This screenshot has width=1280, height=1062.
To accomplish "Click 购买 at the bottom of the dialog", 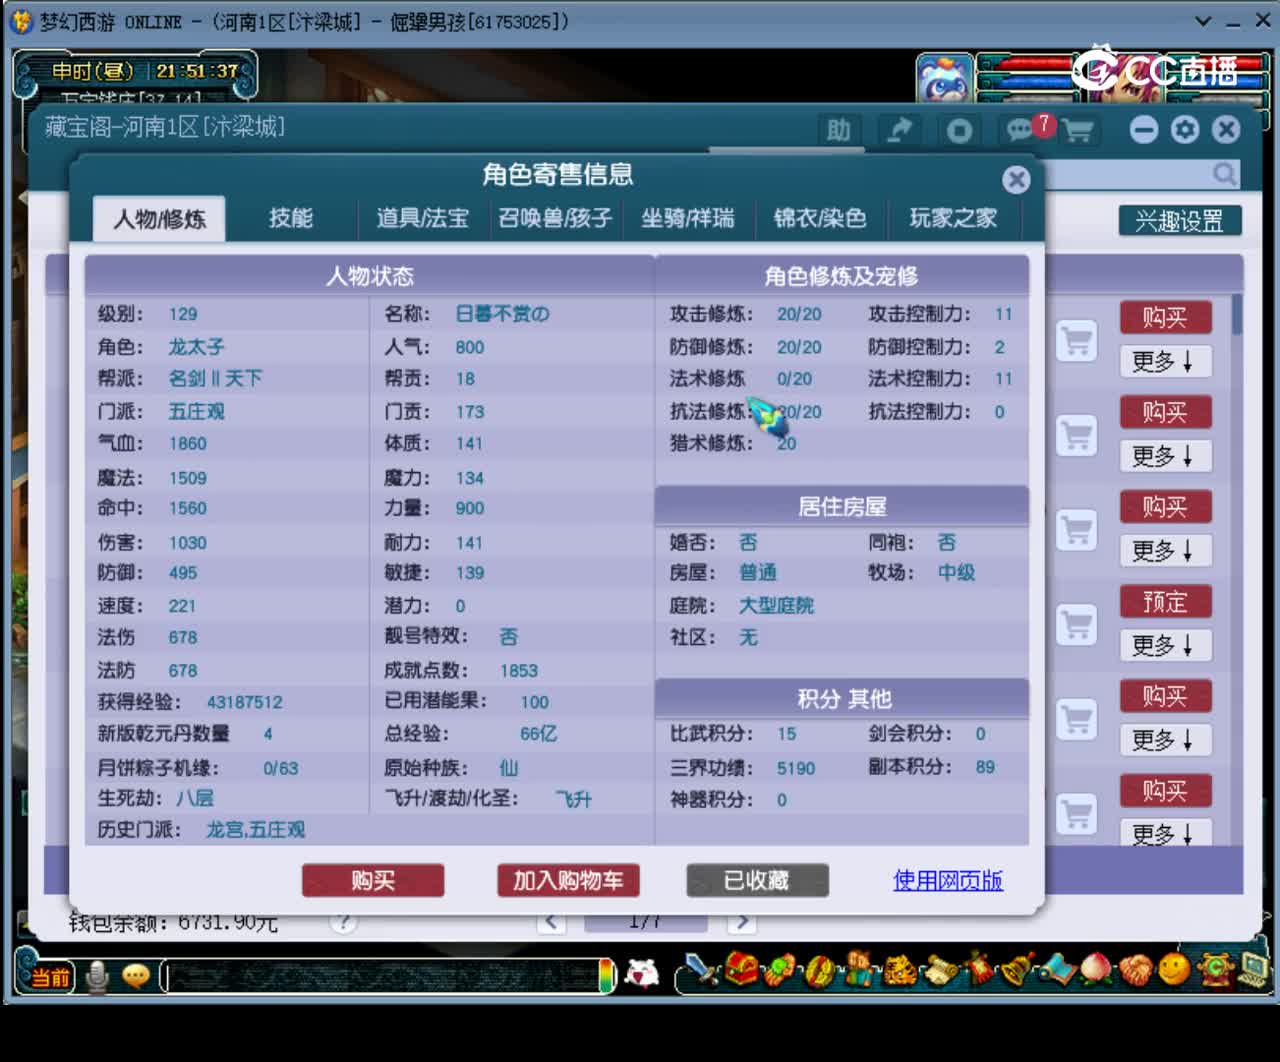I will point(373,881).
